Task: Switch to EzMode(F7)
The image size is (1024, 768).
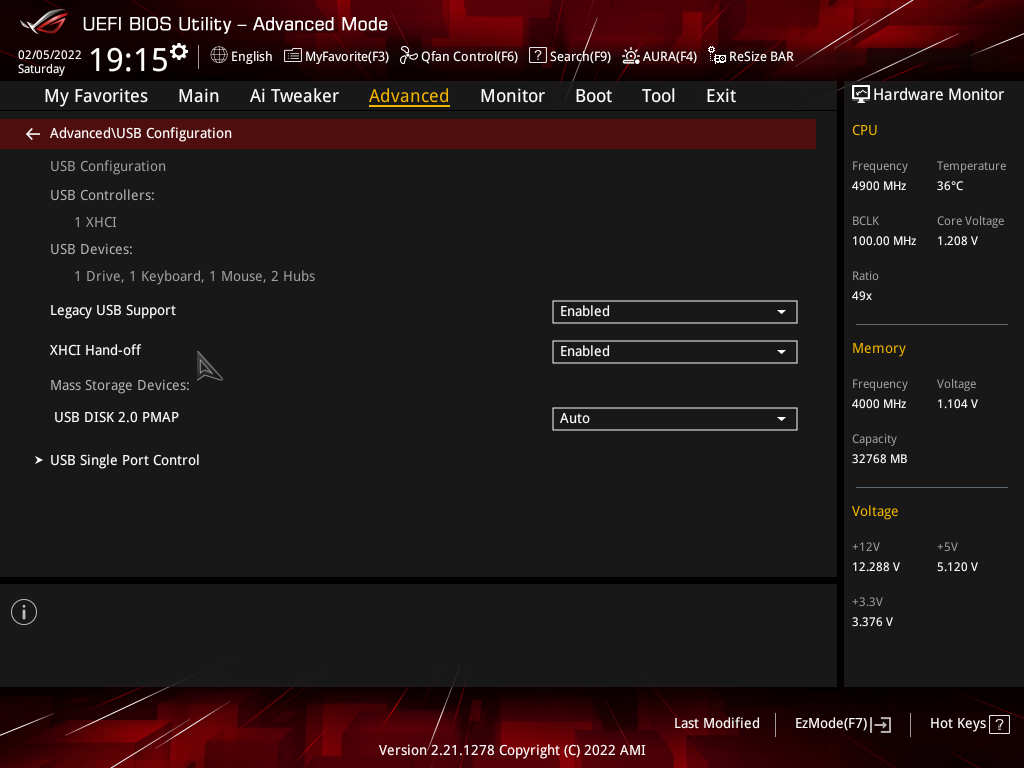Action: 842,724
